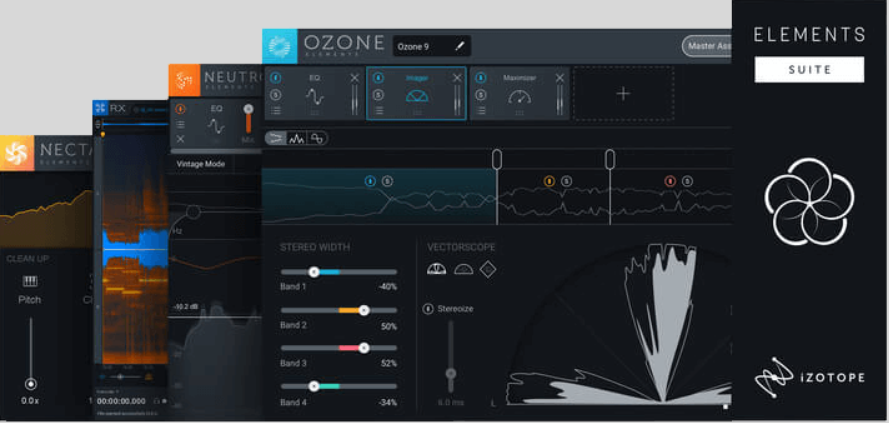Click the pencil edit icon beside Ozone 9
Image resolution: width=889 pixels, height=423 pixels.
point(459,46)
